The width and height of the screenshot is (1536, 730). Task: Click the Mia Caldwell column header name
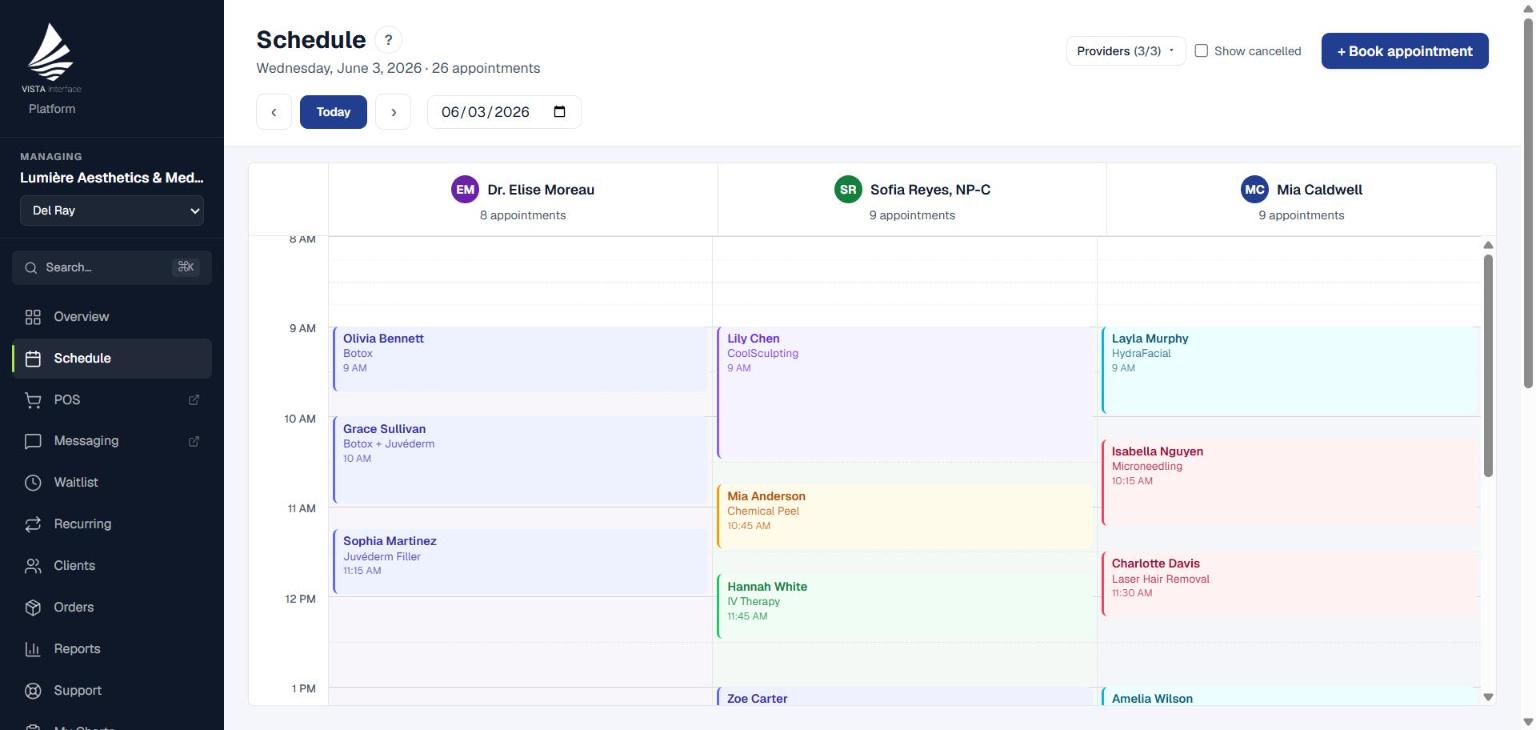click(x=1319, y=189)
